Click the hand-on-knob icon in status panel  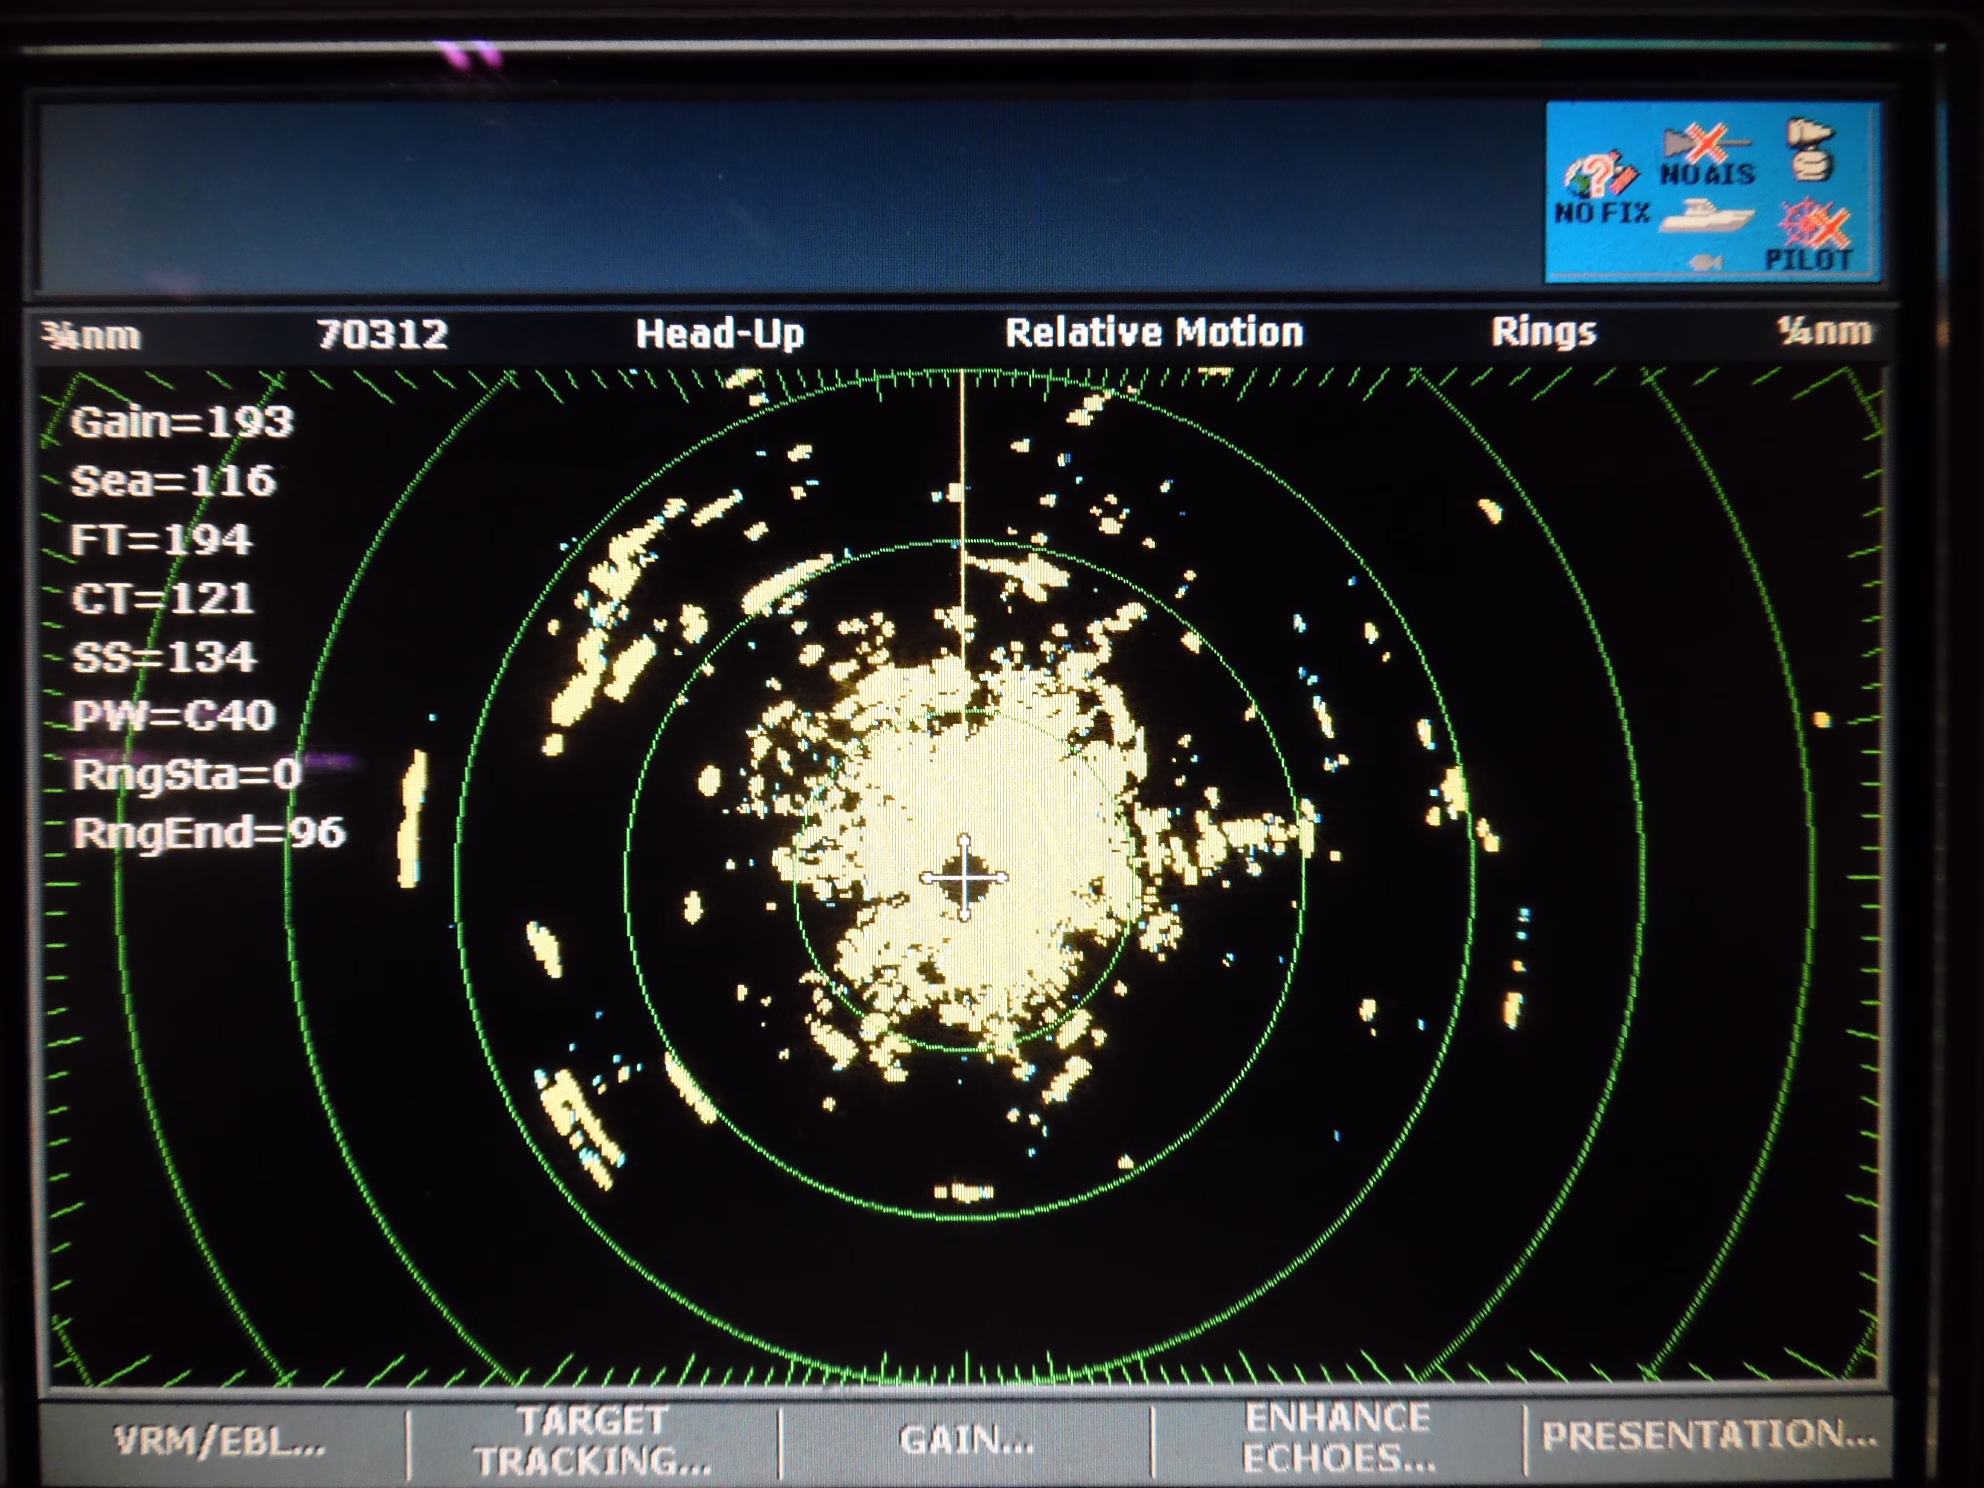(1811, 151)
